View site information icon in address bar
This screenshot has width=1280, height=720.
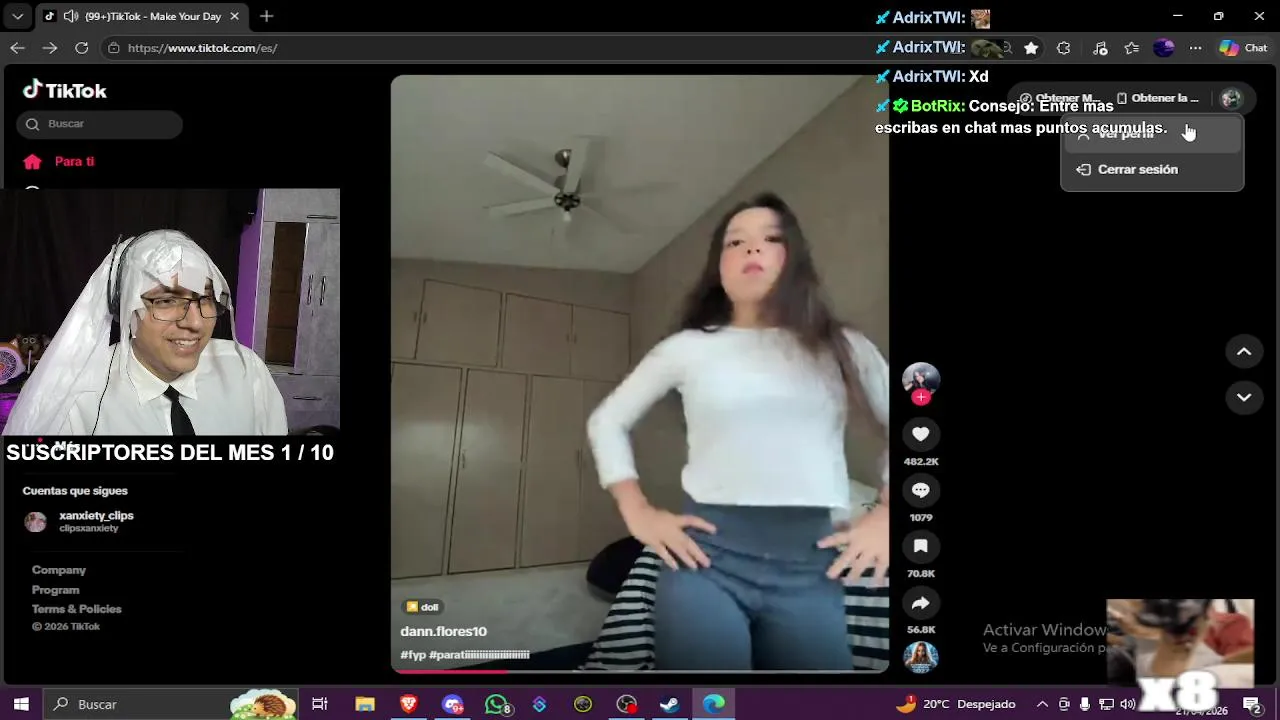pyautogui.click(x=114, y=48)
